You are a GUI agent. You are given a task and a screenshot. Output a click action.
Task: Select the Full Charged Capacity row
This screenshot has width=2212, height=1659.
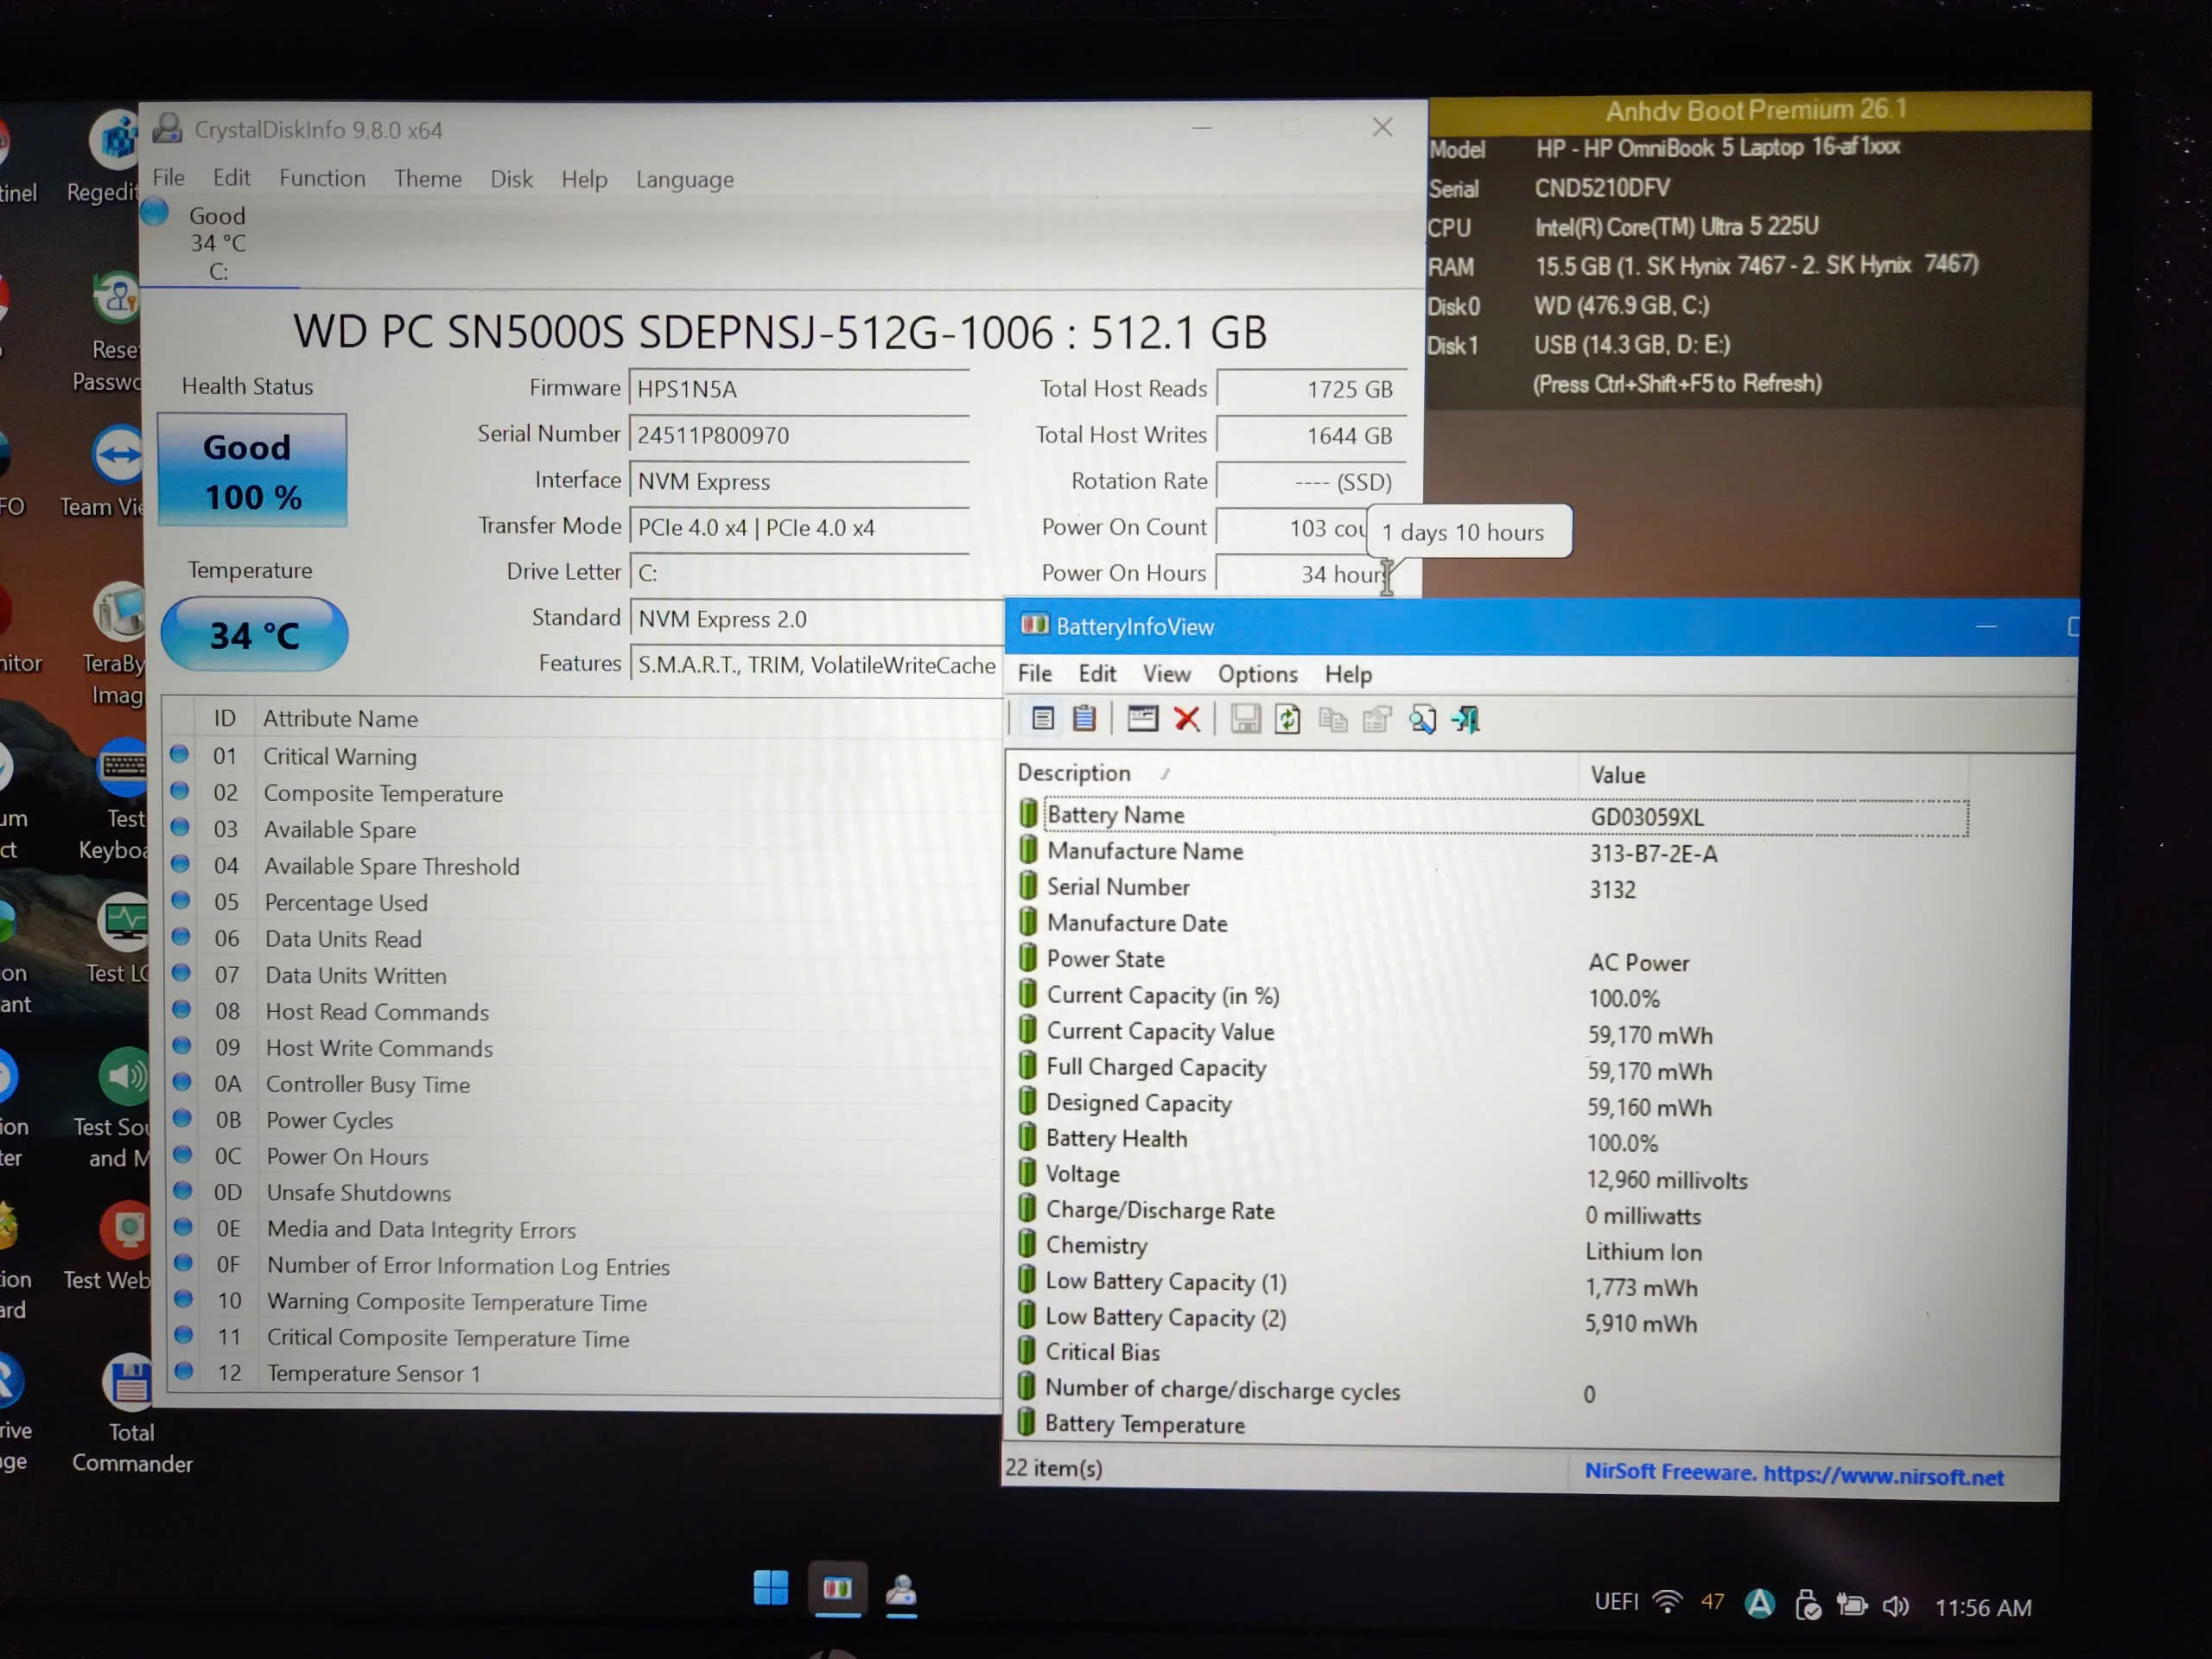tap(1492, 1069)
